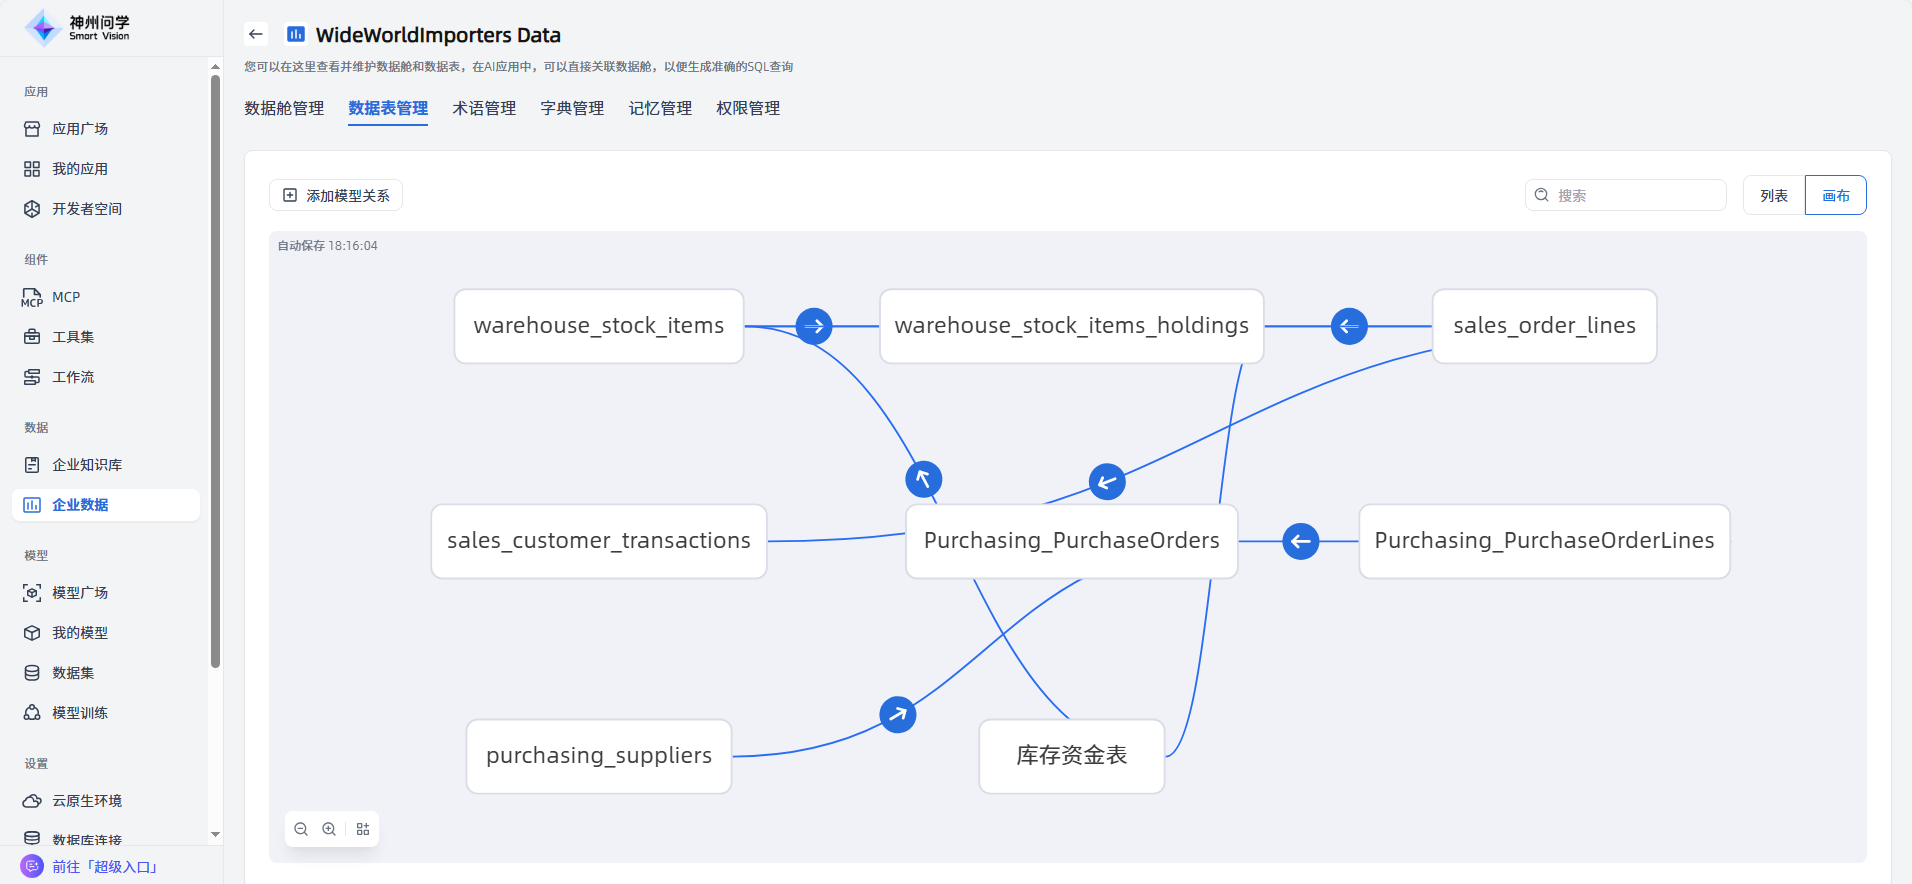The height and width of the screenshot is (884, 1912).
Task: Zoom out the canvas with the minus magnifier
Action: 301,829
